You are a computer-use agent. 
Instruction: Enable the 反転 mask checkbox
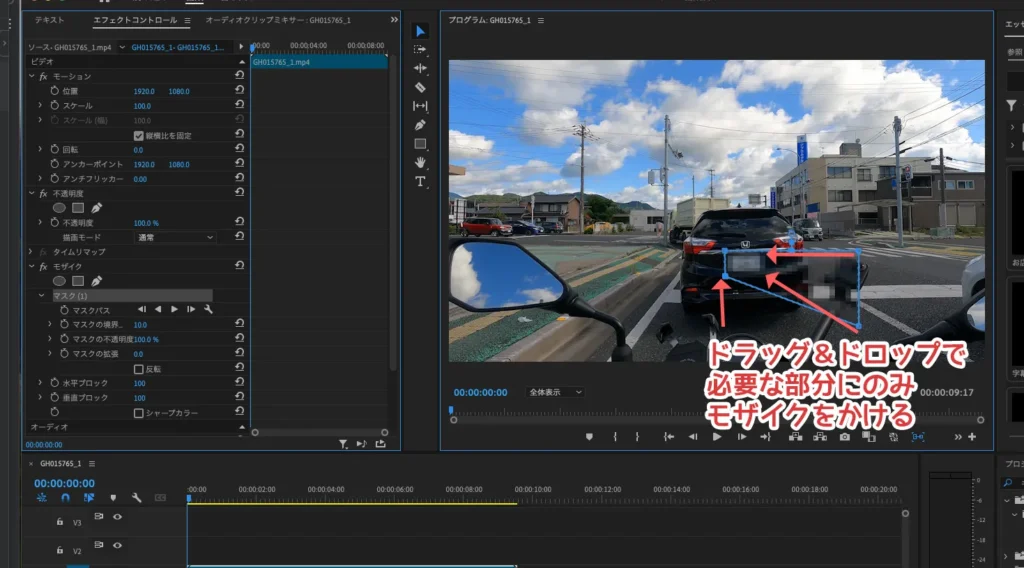139,369
